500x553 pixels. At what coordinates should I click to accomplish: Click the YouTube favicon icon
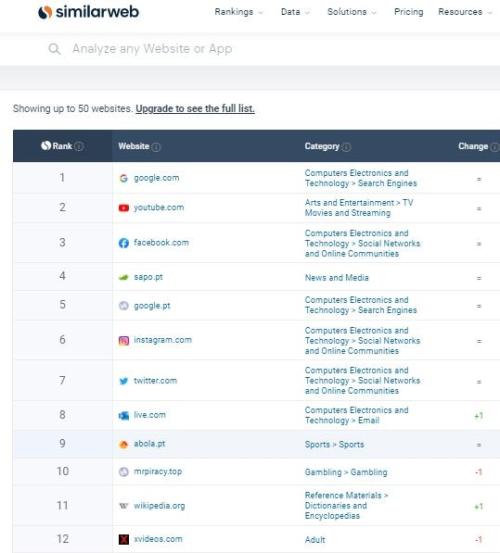123,208
